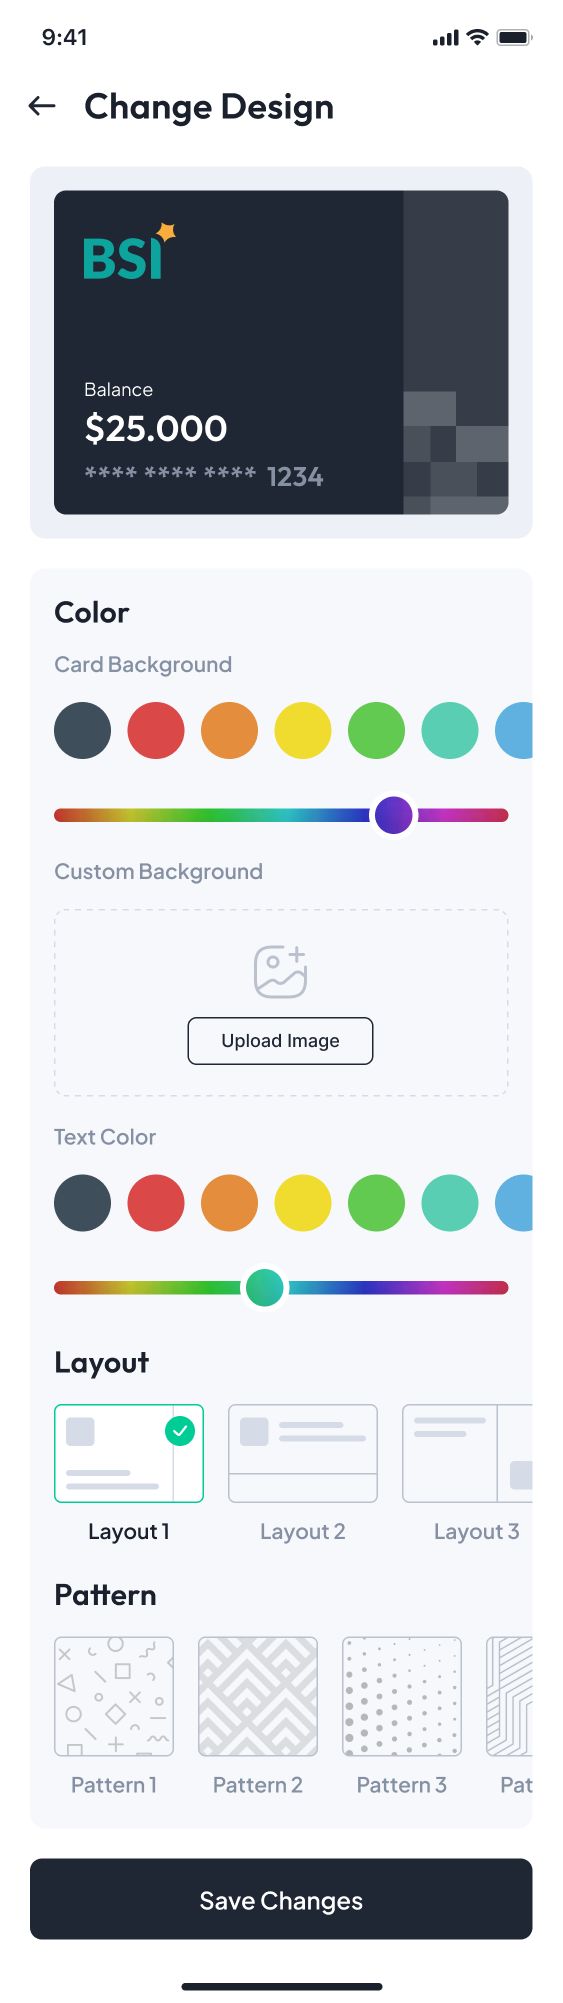
Task: Go back with the left arrow icon
Action: pyautogui.click(x=42, y=106)
